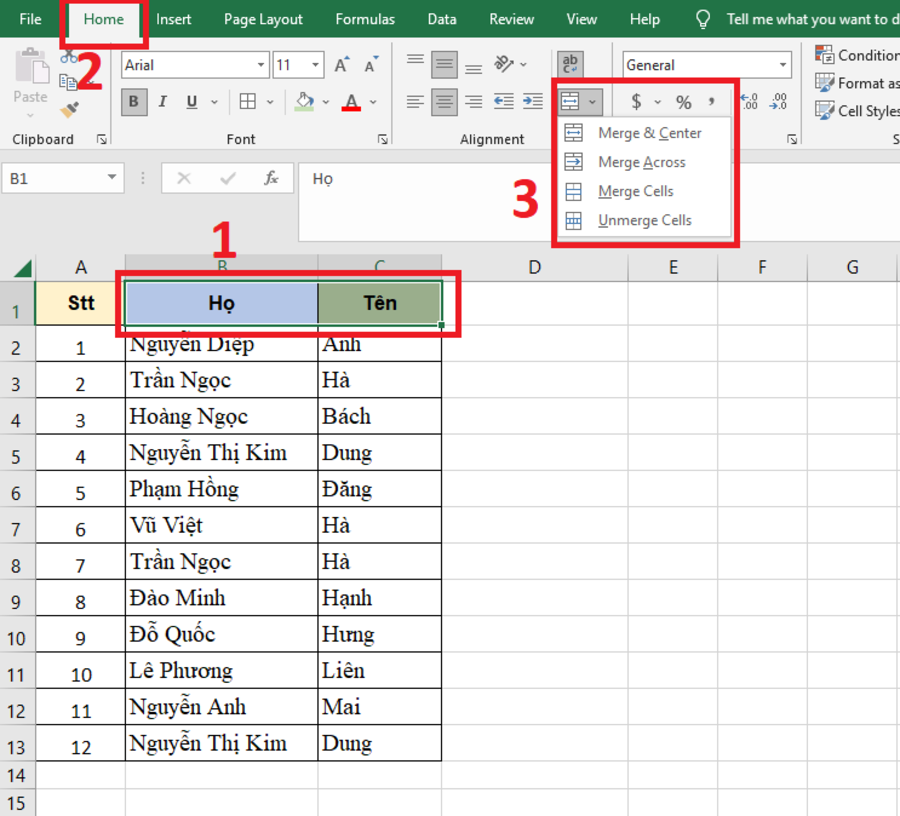The image size is (900, 816).
Task: Open the font size 11 dropdown
Action: tap(315, 65)
